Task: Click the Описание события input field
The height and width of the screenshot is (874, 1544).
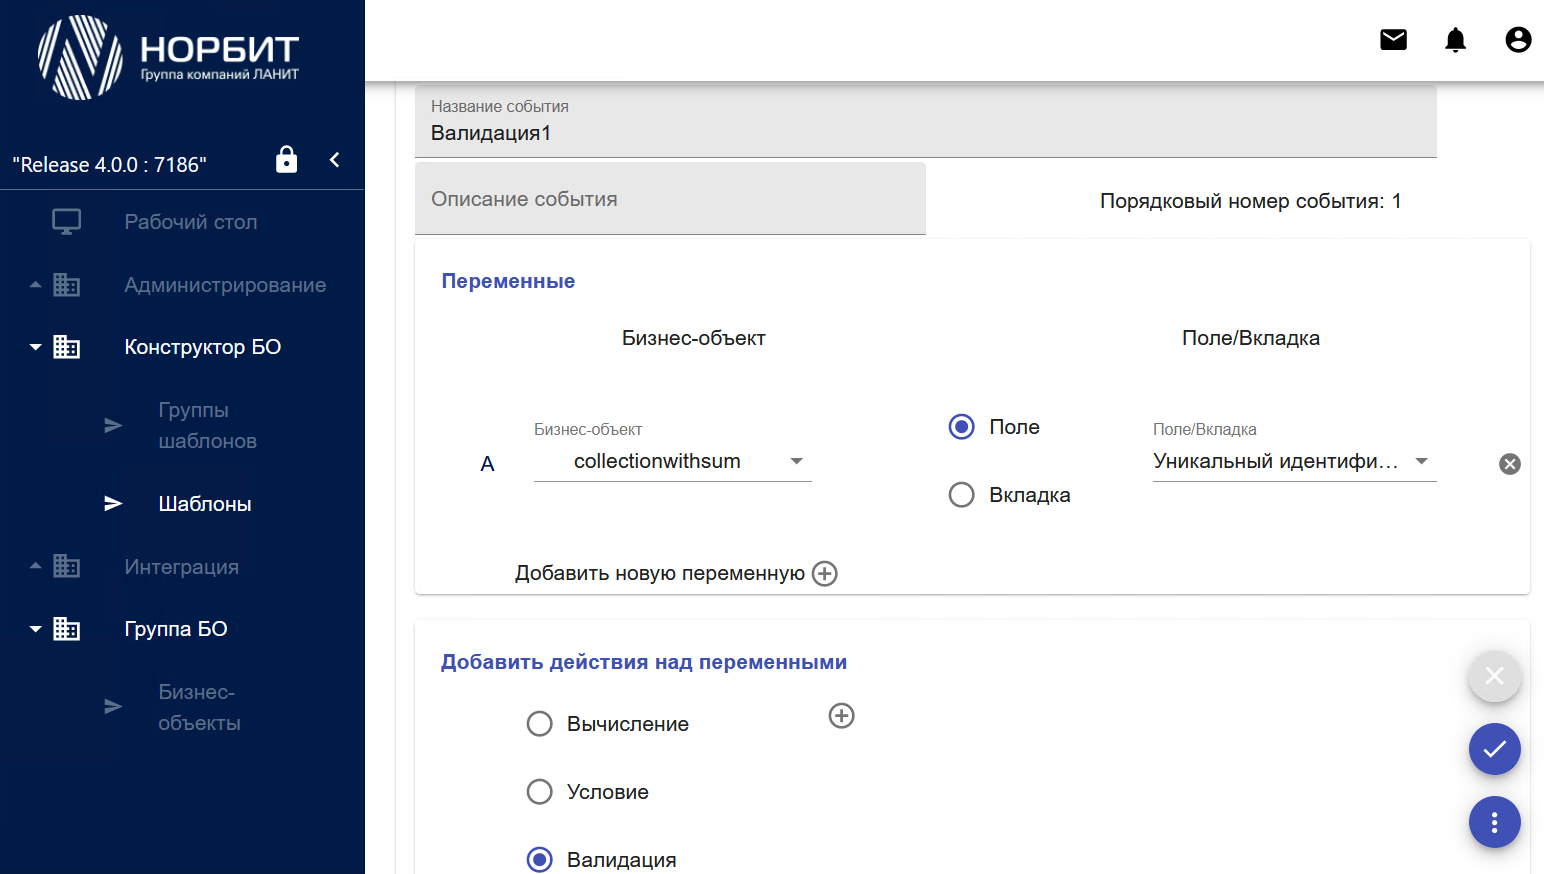Action: 670,199
